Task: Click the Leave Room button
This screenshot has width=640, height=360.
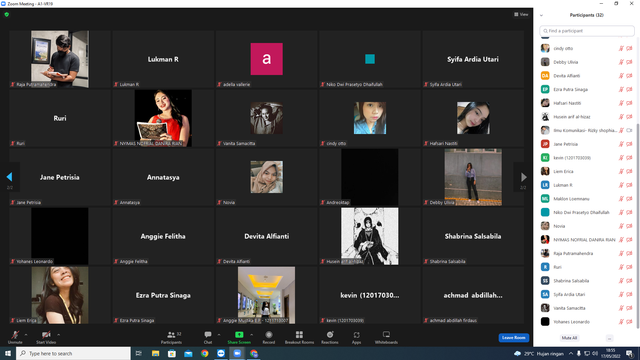Action: click(513, 338)
